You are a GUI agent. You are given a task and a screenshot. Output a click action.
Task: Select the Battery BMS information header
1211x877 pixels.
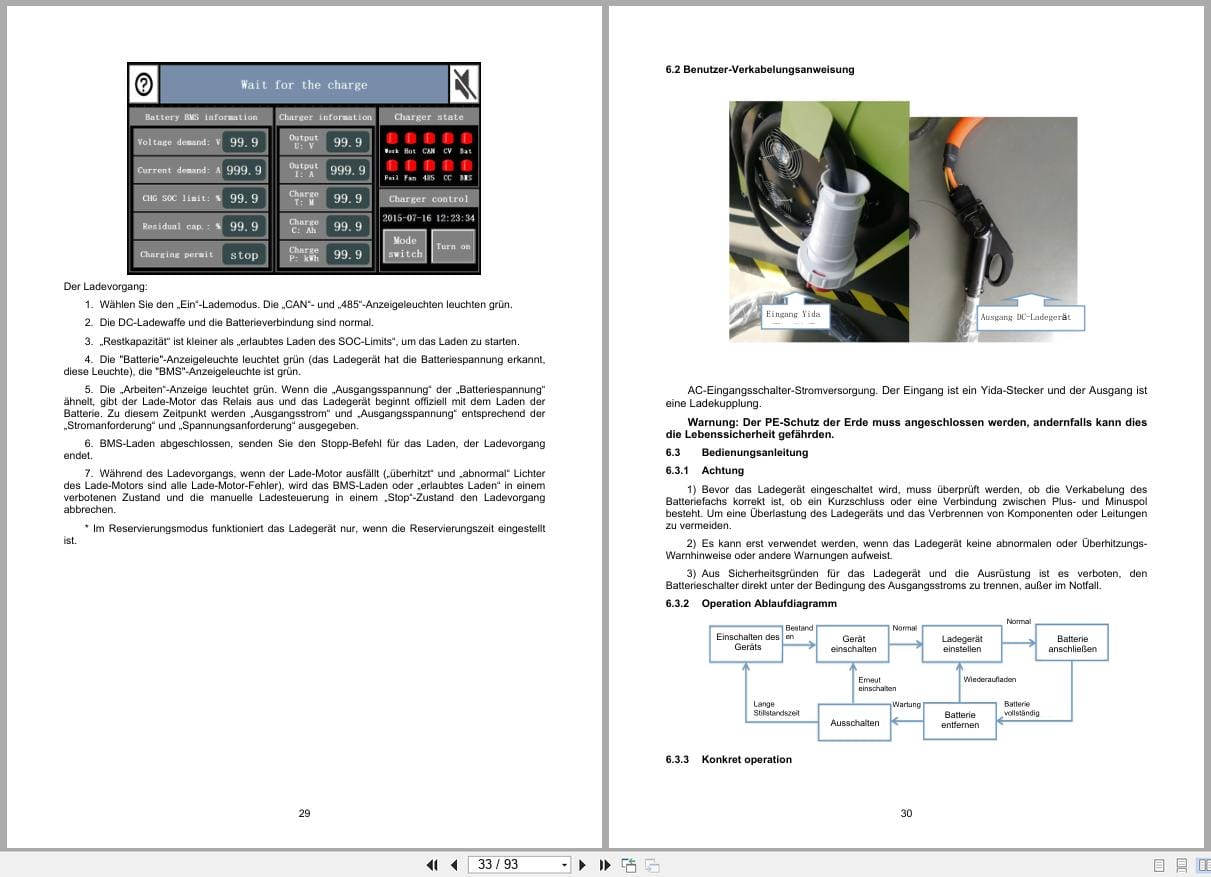(200, 117)
